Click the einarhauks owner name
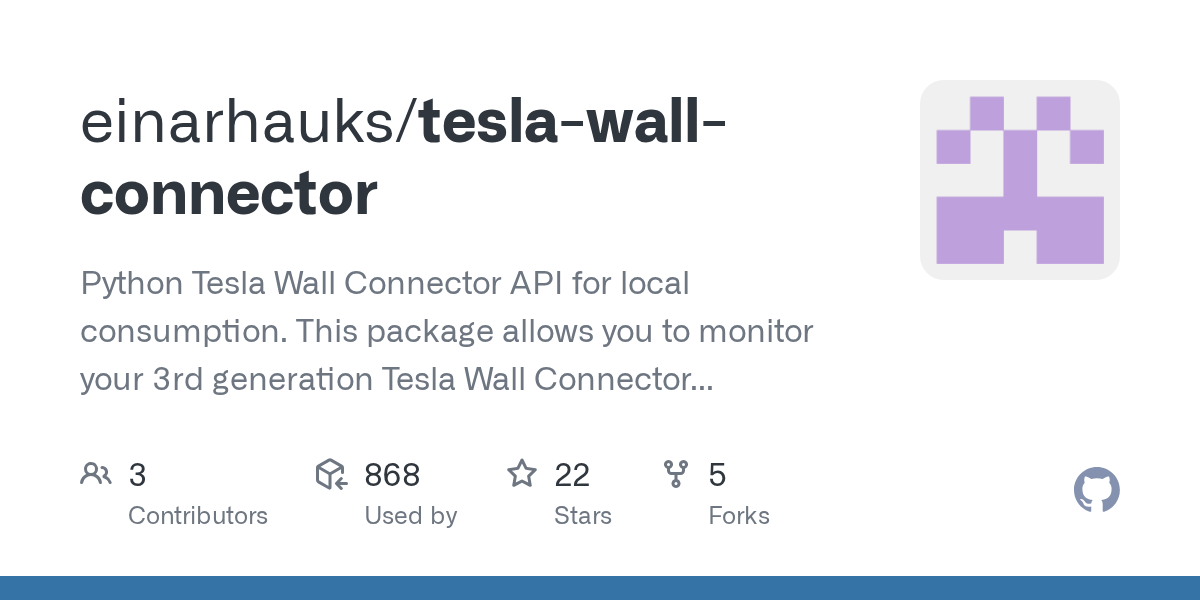 point(241,123)
